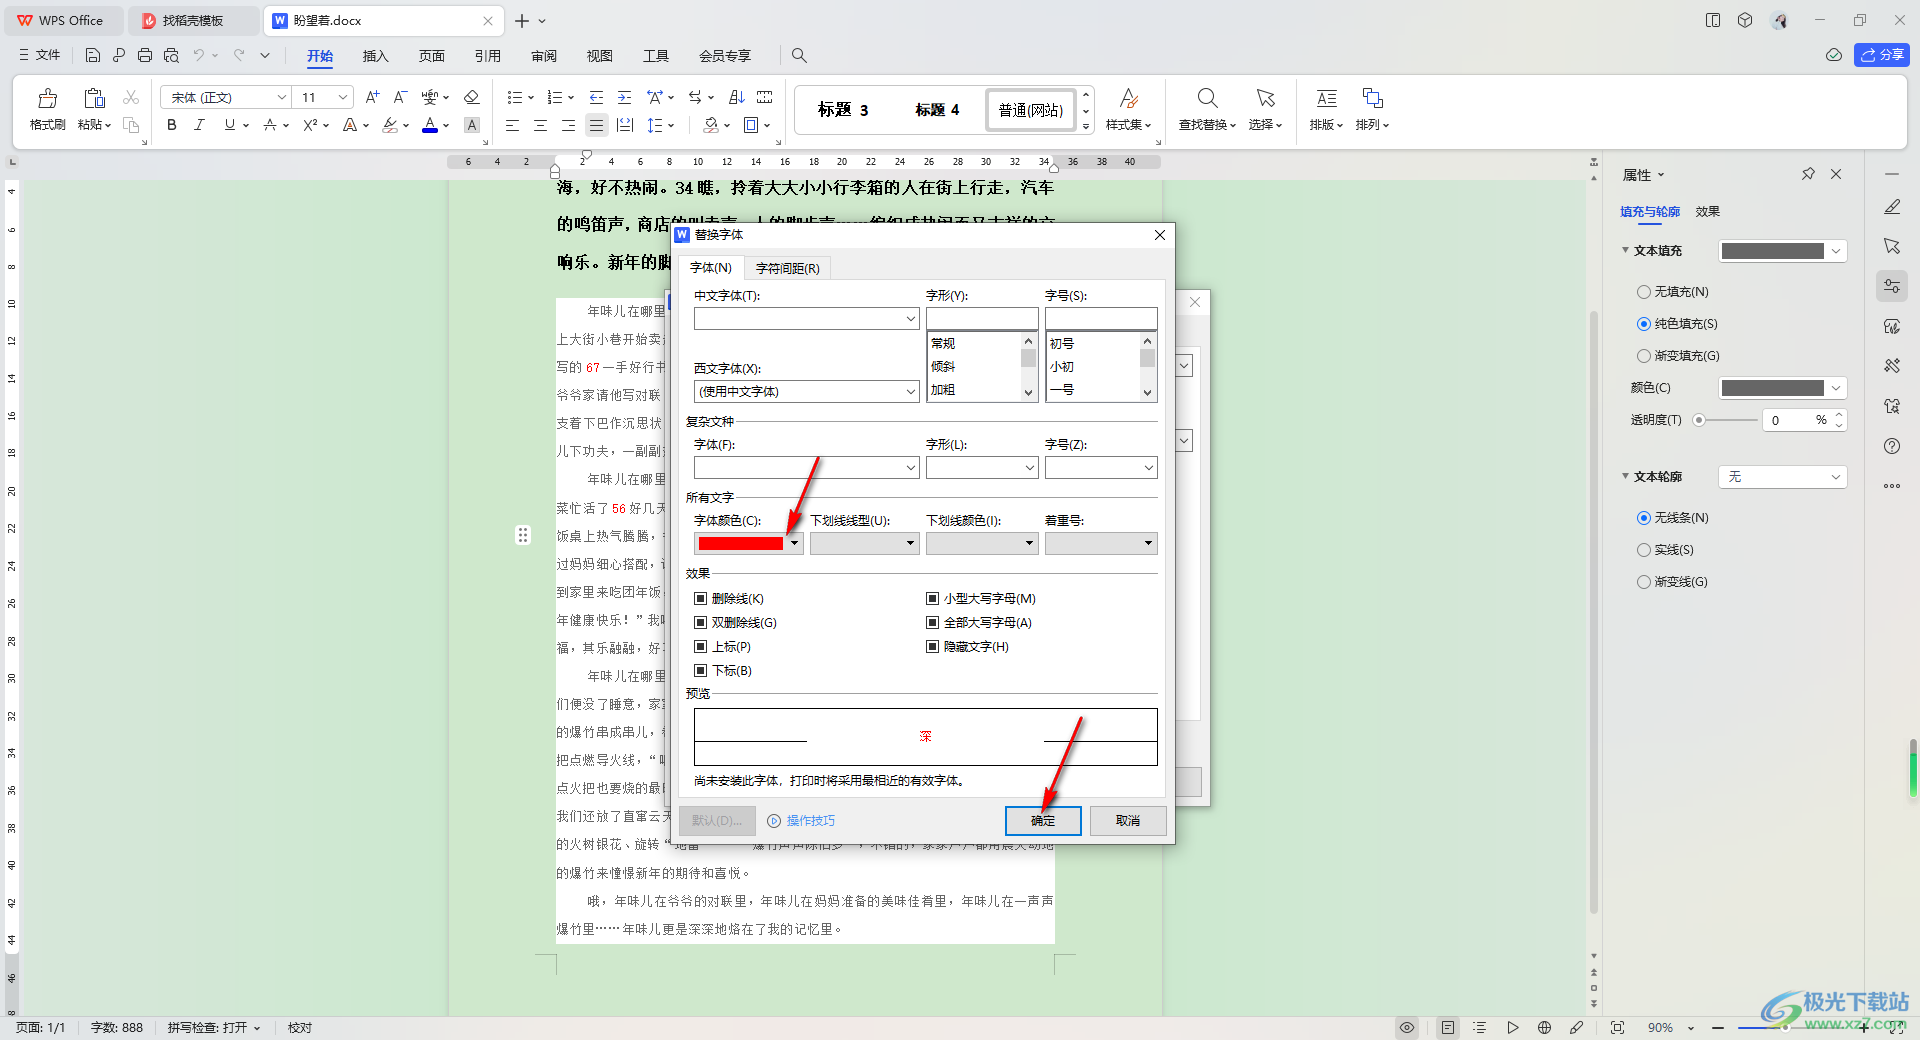Click the increase font size icon
This screenshot has height=1040, width=1920.
[x=372, y=97]
